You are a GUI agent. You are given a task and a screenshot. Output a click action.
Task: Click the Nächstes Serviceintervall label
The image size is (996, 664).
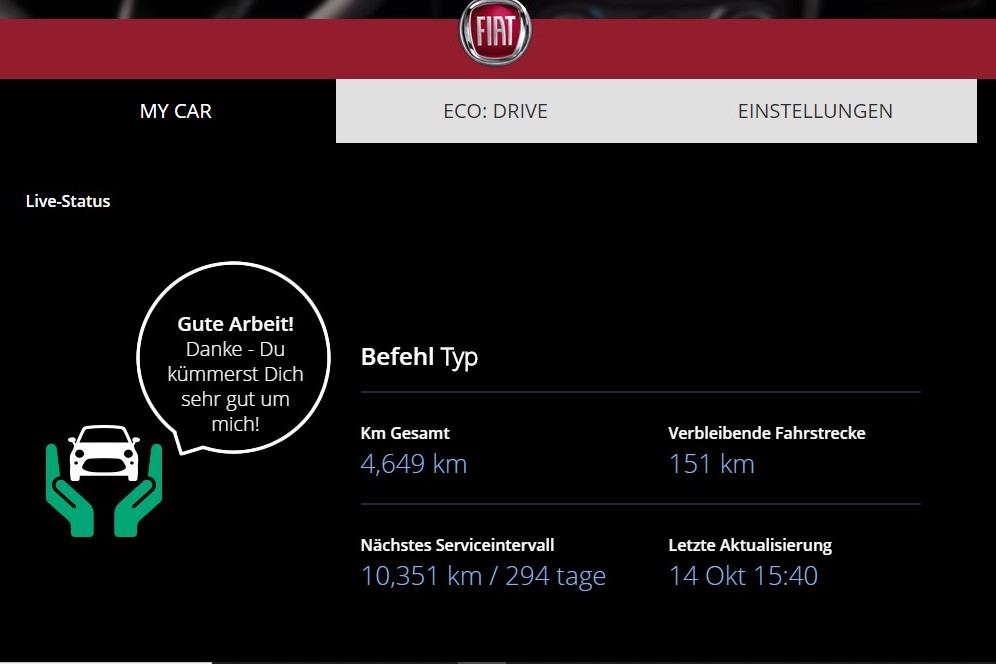[x=457, y=545]
